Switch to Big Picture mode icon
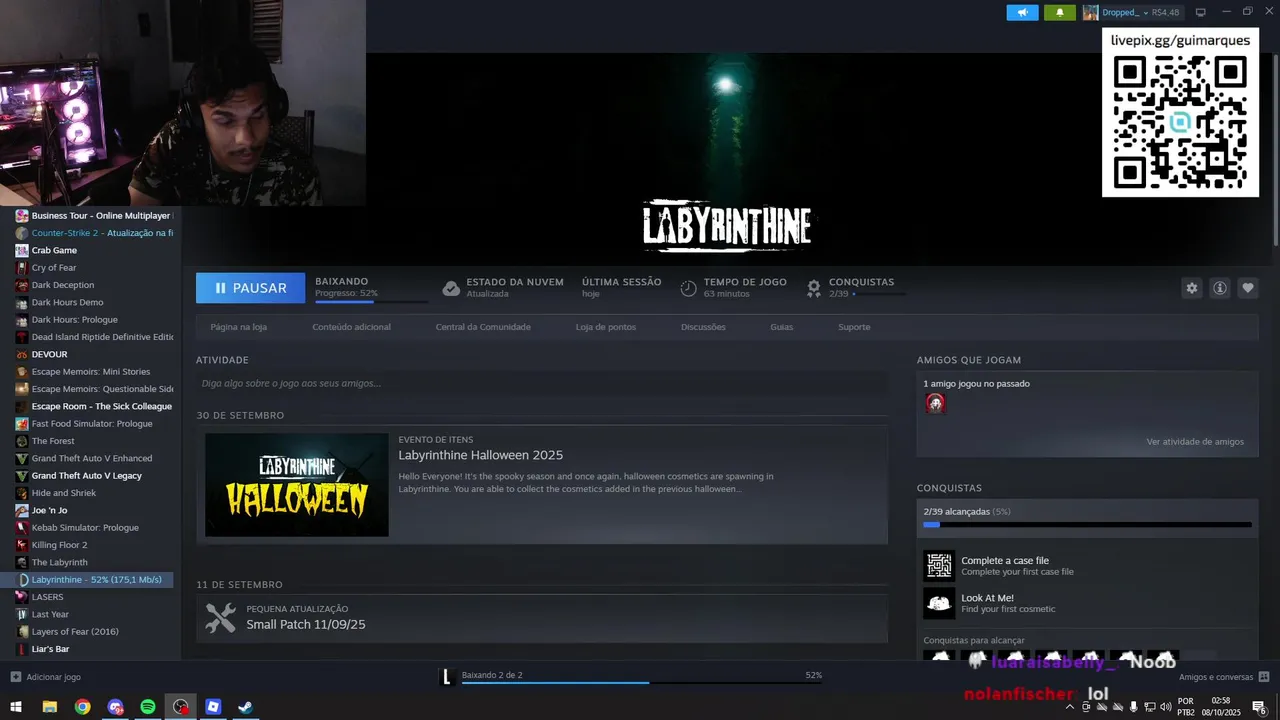Image resolution: width=1280 pixels, height=720 pixels. pos(1201,12)
